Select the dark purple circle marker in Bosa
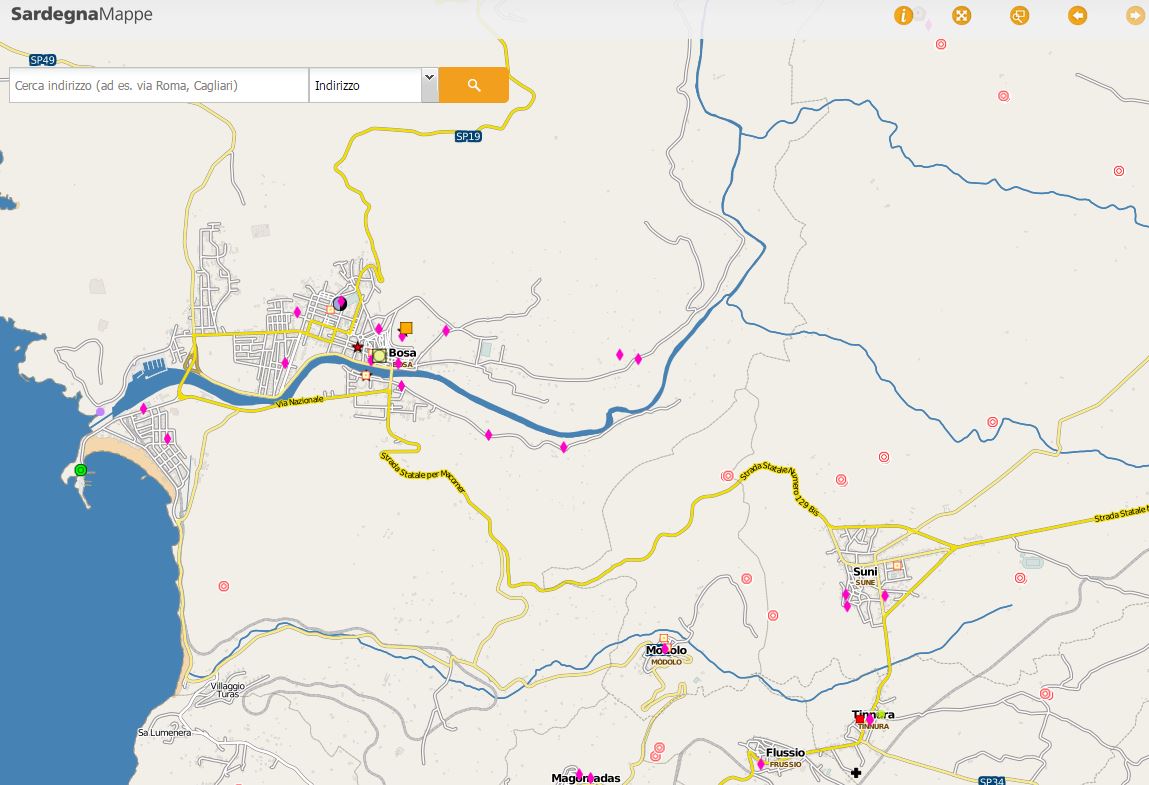Screen dimensions: 1149x785 [x=339, y=303]
